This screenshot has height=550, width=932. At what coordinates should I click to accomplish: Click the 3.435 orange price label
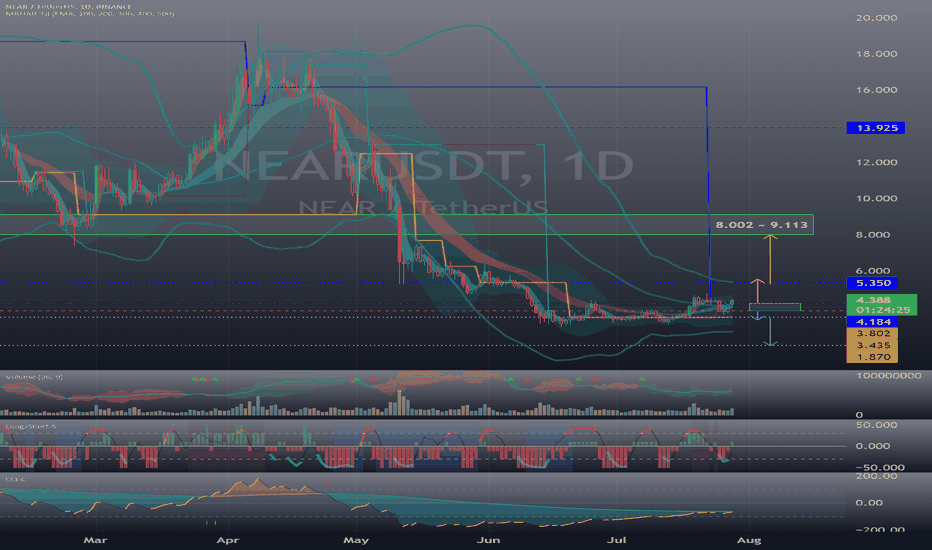click(x=873, y=345)
